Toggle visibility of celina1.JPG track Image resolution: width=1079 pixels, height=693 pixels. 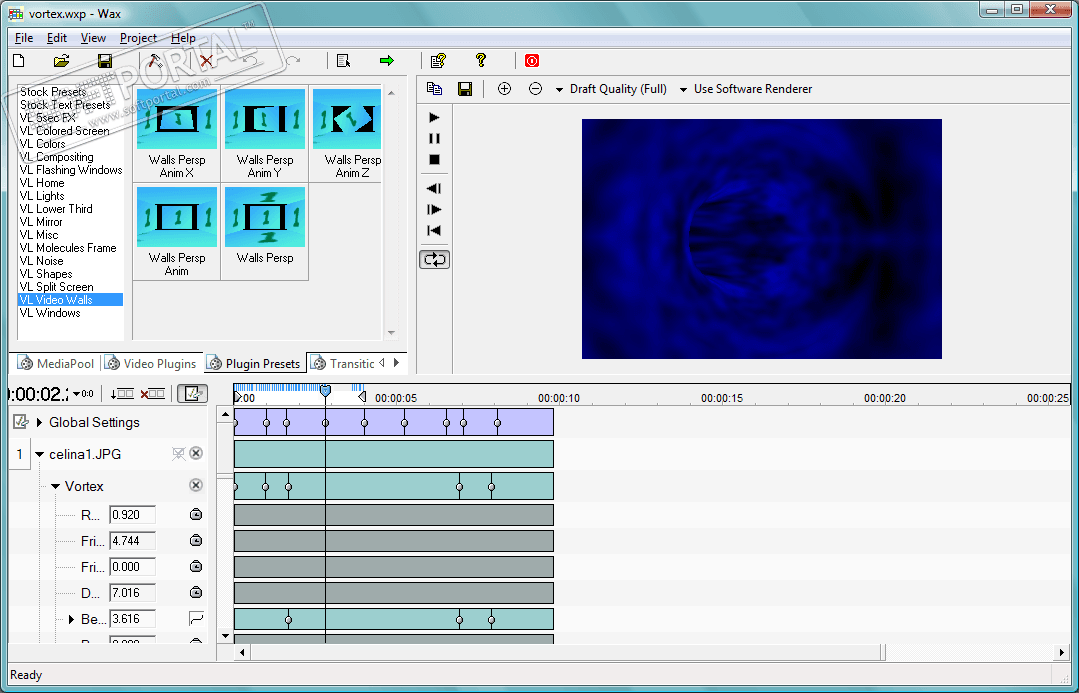pos(178,454)
